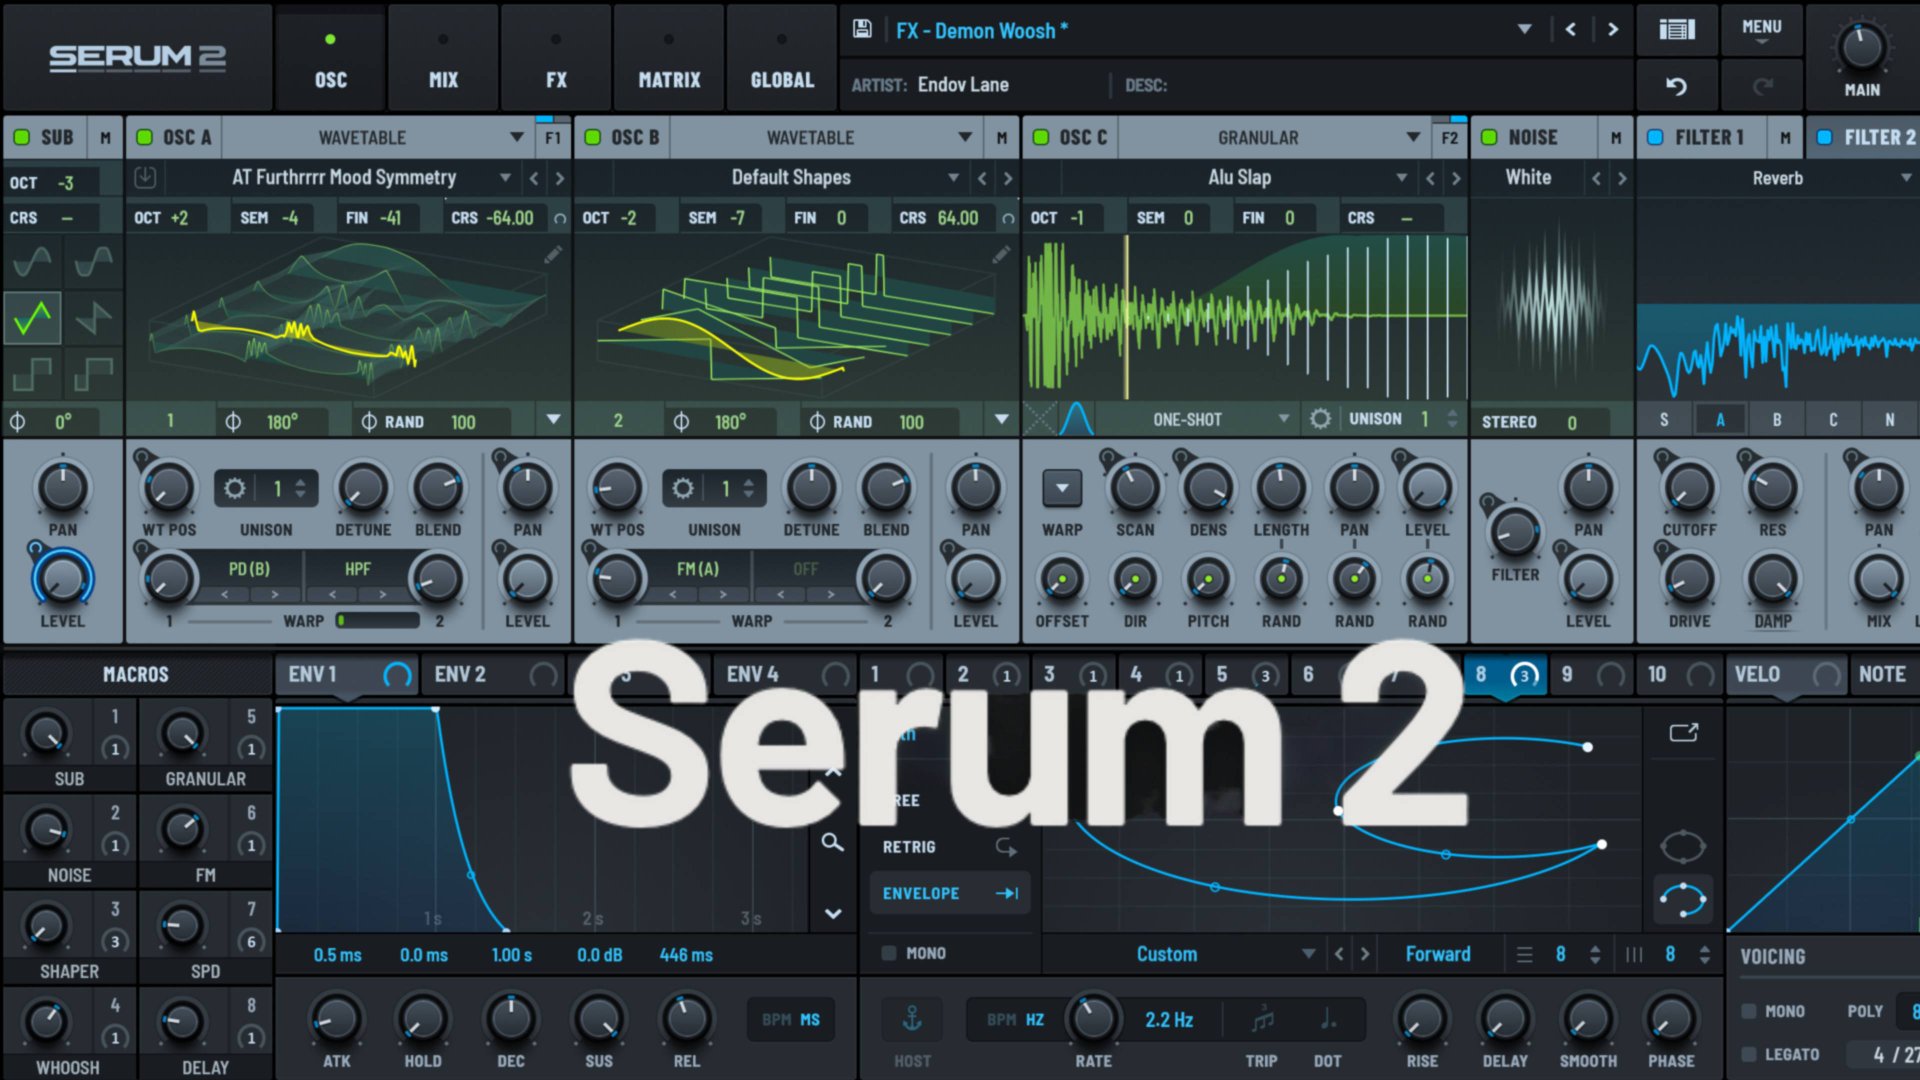Screen dimensions: 1920x1080
Task: Select the triangle wave shape in SUB panel
Action: pyautogui.click(x=33, y=317)
